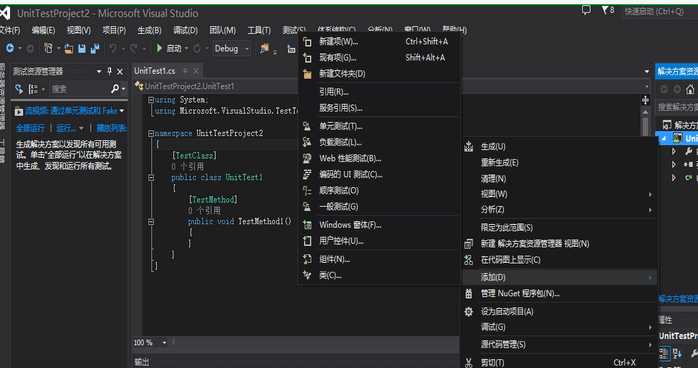Collapse the public class UnitTest1 block

[151, 178]
